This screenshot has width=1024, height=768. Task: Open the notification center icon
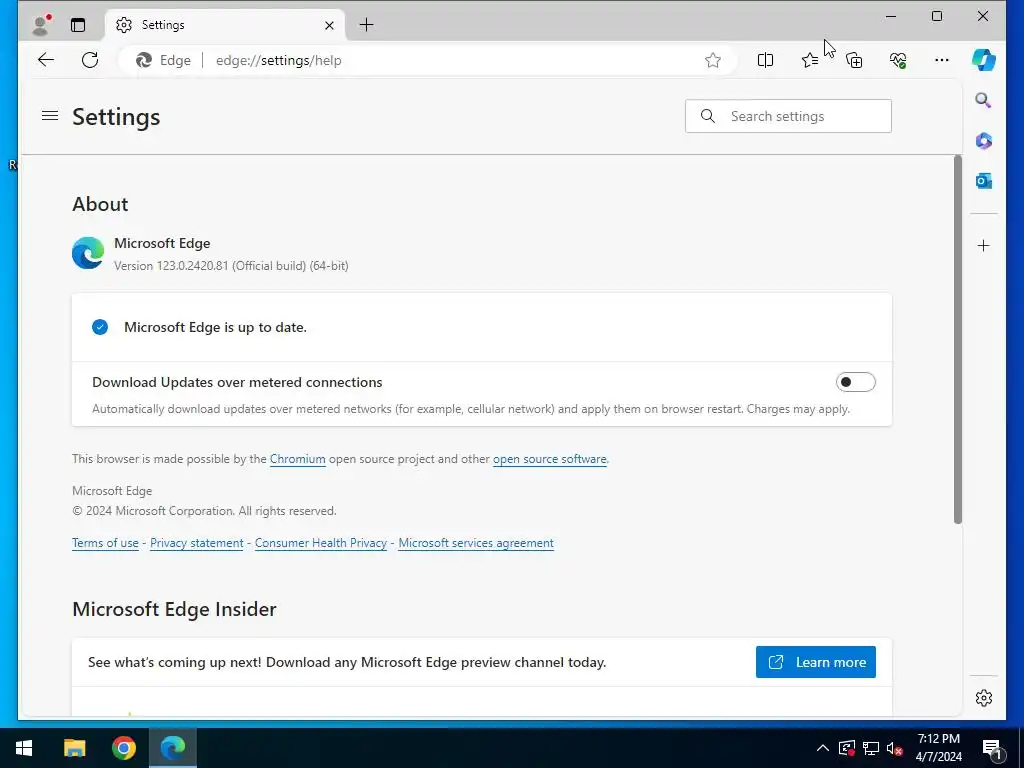[x=992, y=748]
